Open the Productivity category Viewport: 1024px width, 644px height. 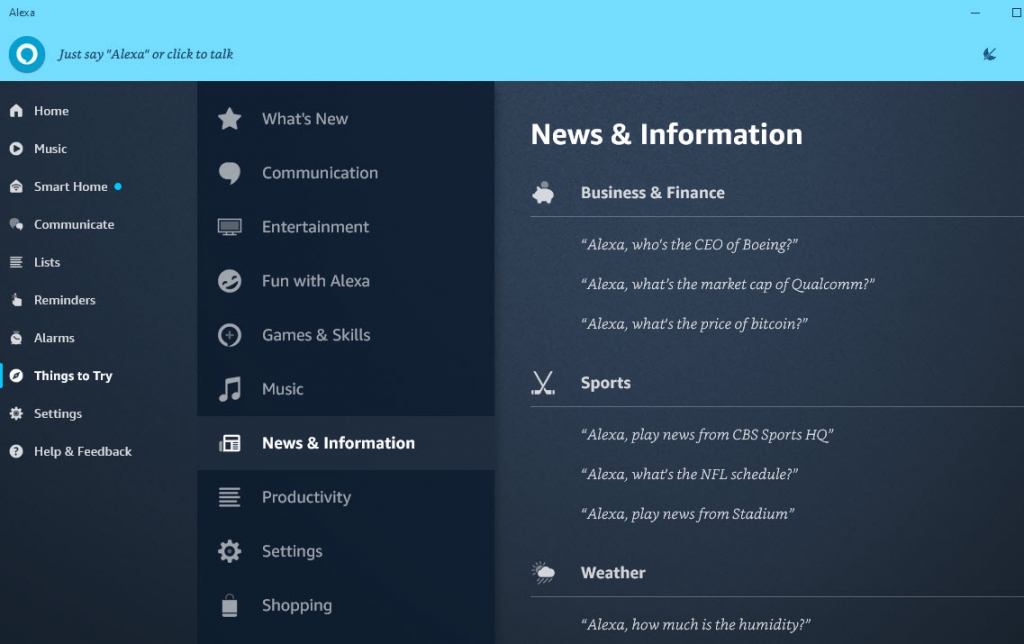click(306, 497)
